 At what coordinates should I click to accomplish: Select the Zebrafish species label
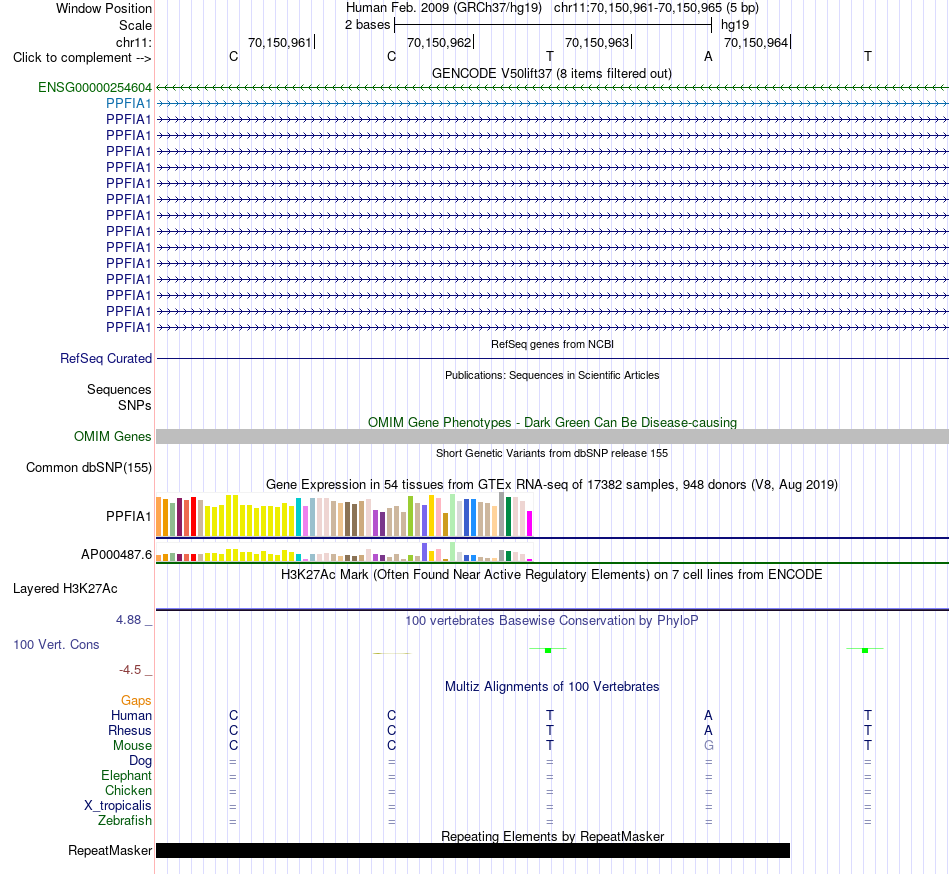(125, 821)
